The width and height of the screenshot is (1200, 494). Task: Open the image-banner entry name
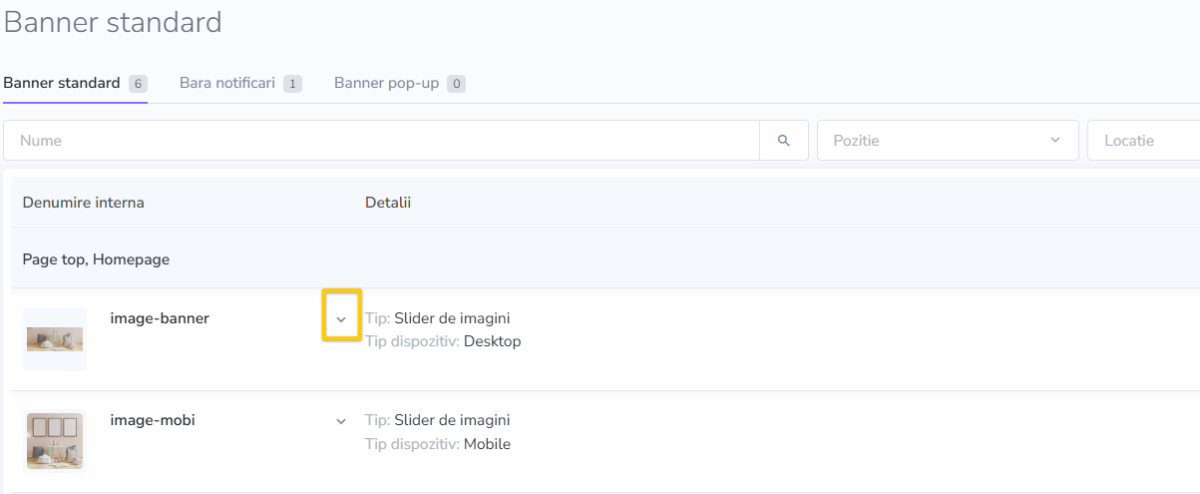(x=160, y=319)
